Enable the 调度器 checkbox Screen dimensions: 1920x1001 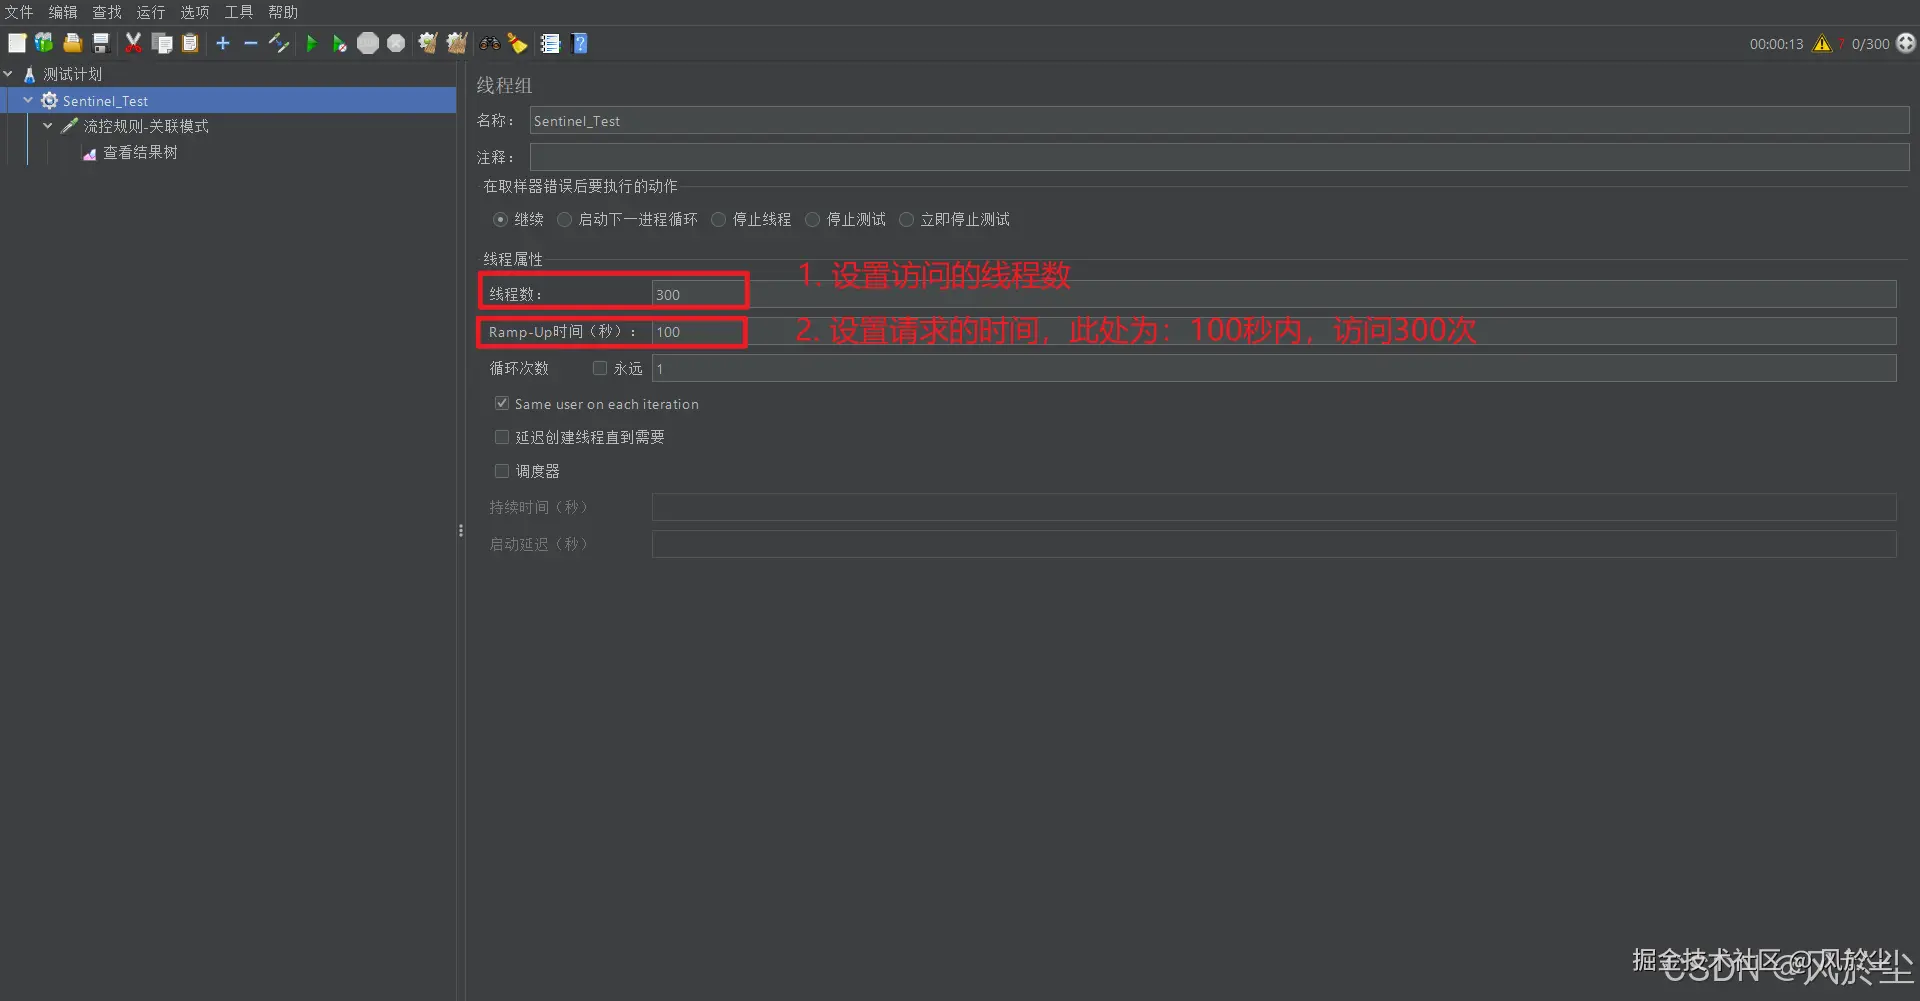click(502, 471)
